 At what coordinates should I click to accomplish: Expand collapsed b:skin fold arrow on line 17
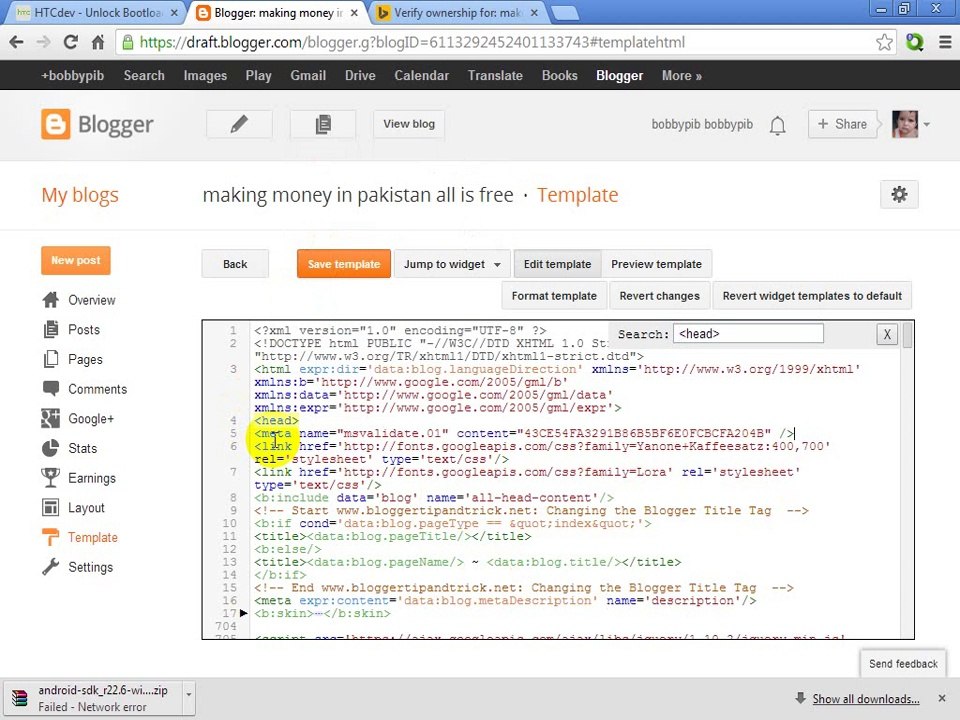[x=244, y=613]
